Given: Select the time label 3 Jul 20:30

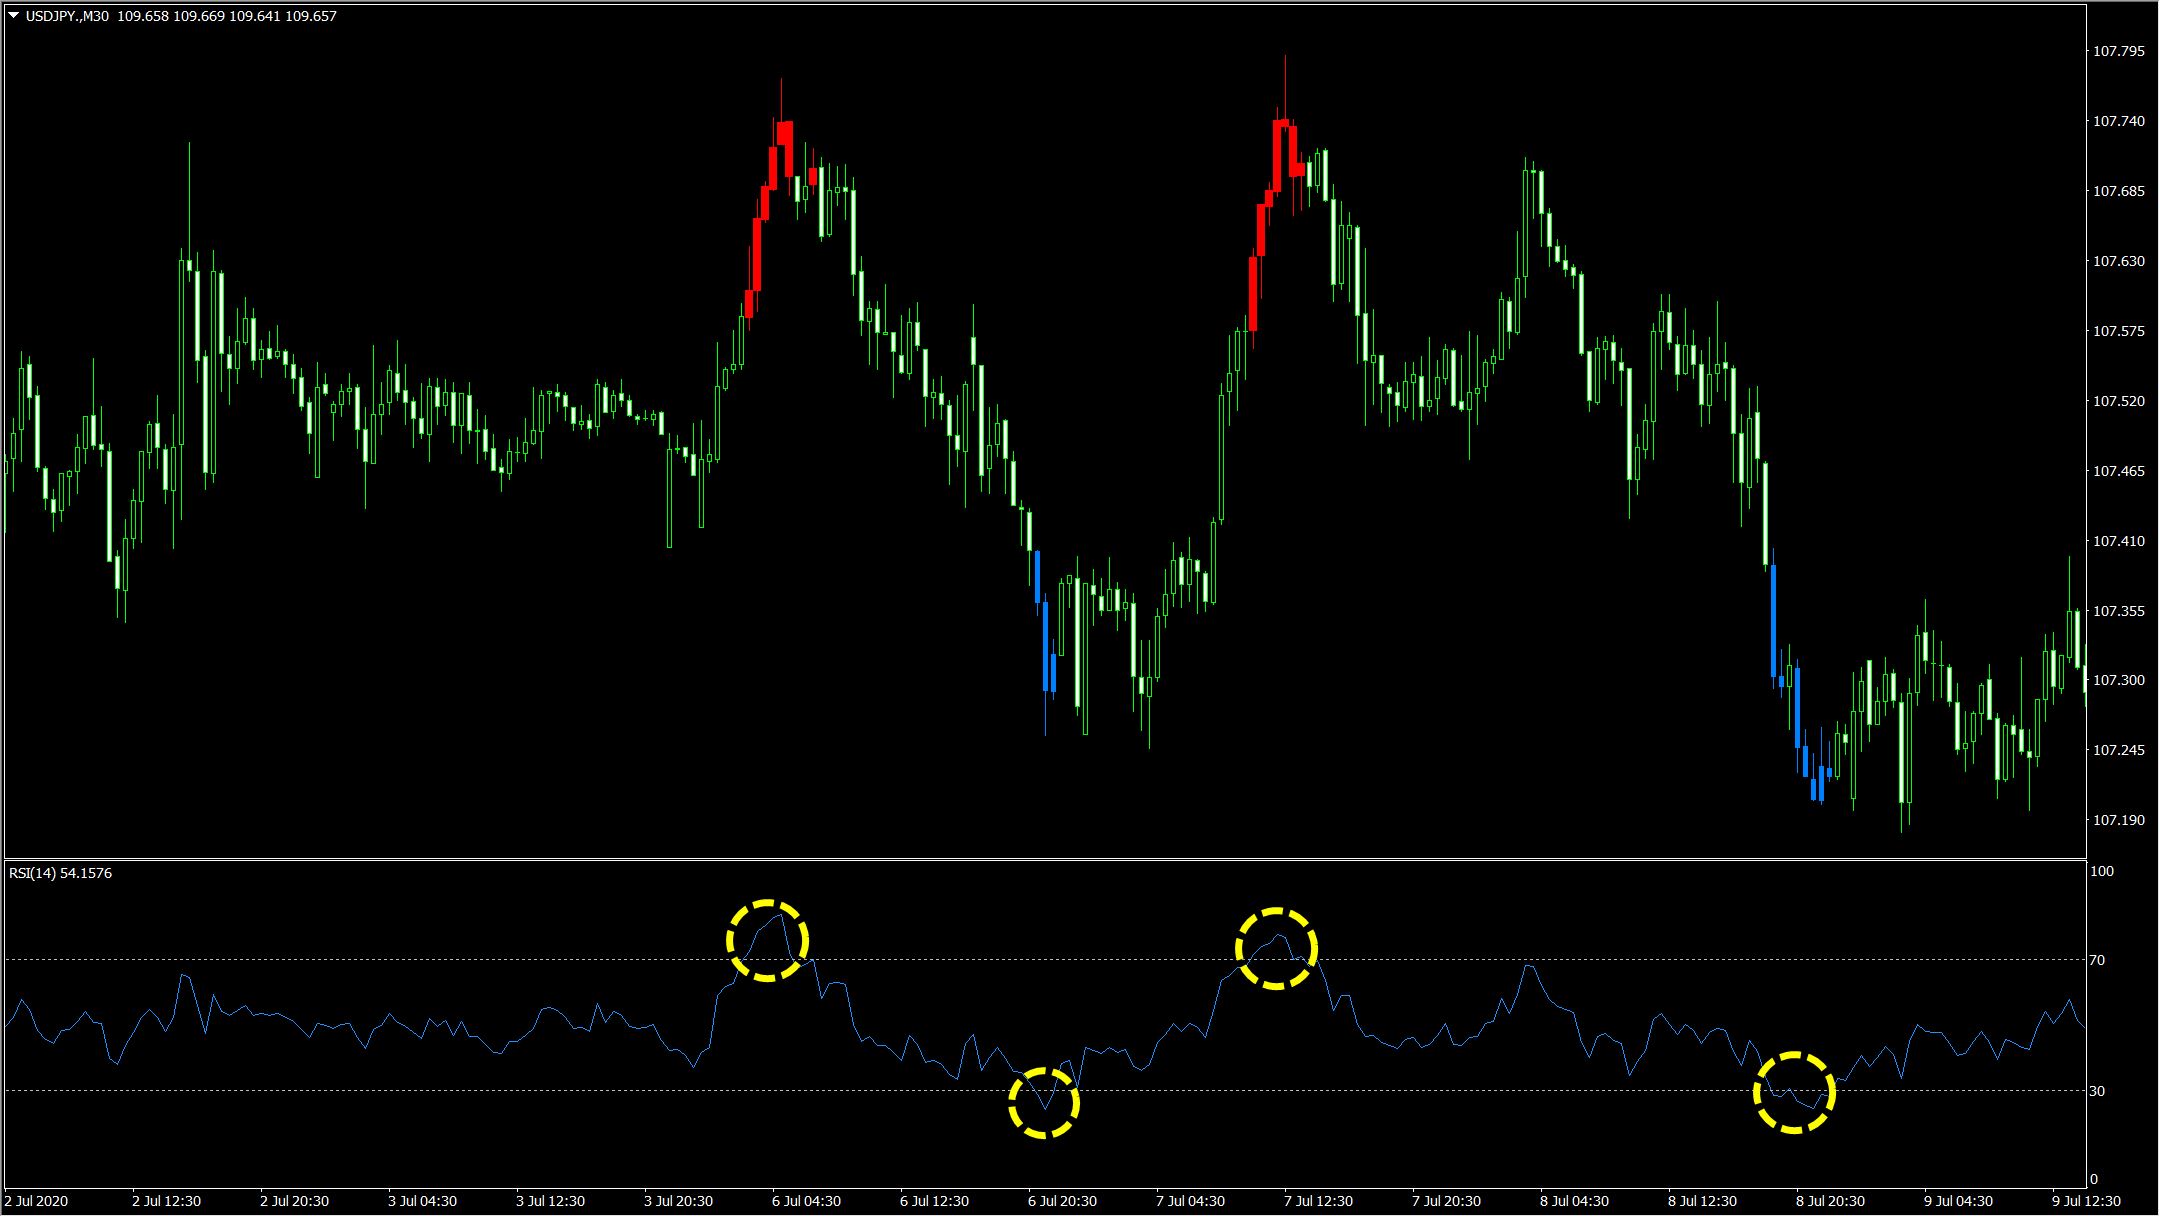Looking at the screenshot, I should coord(678,1201).
